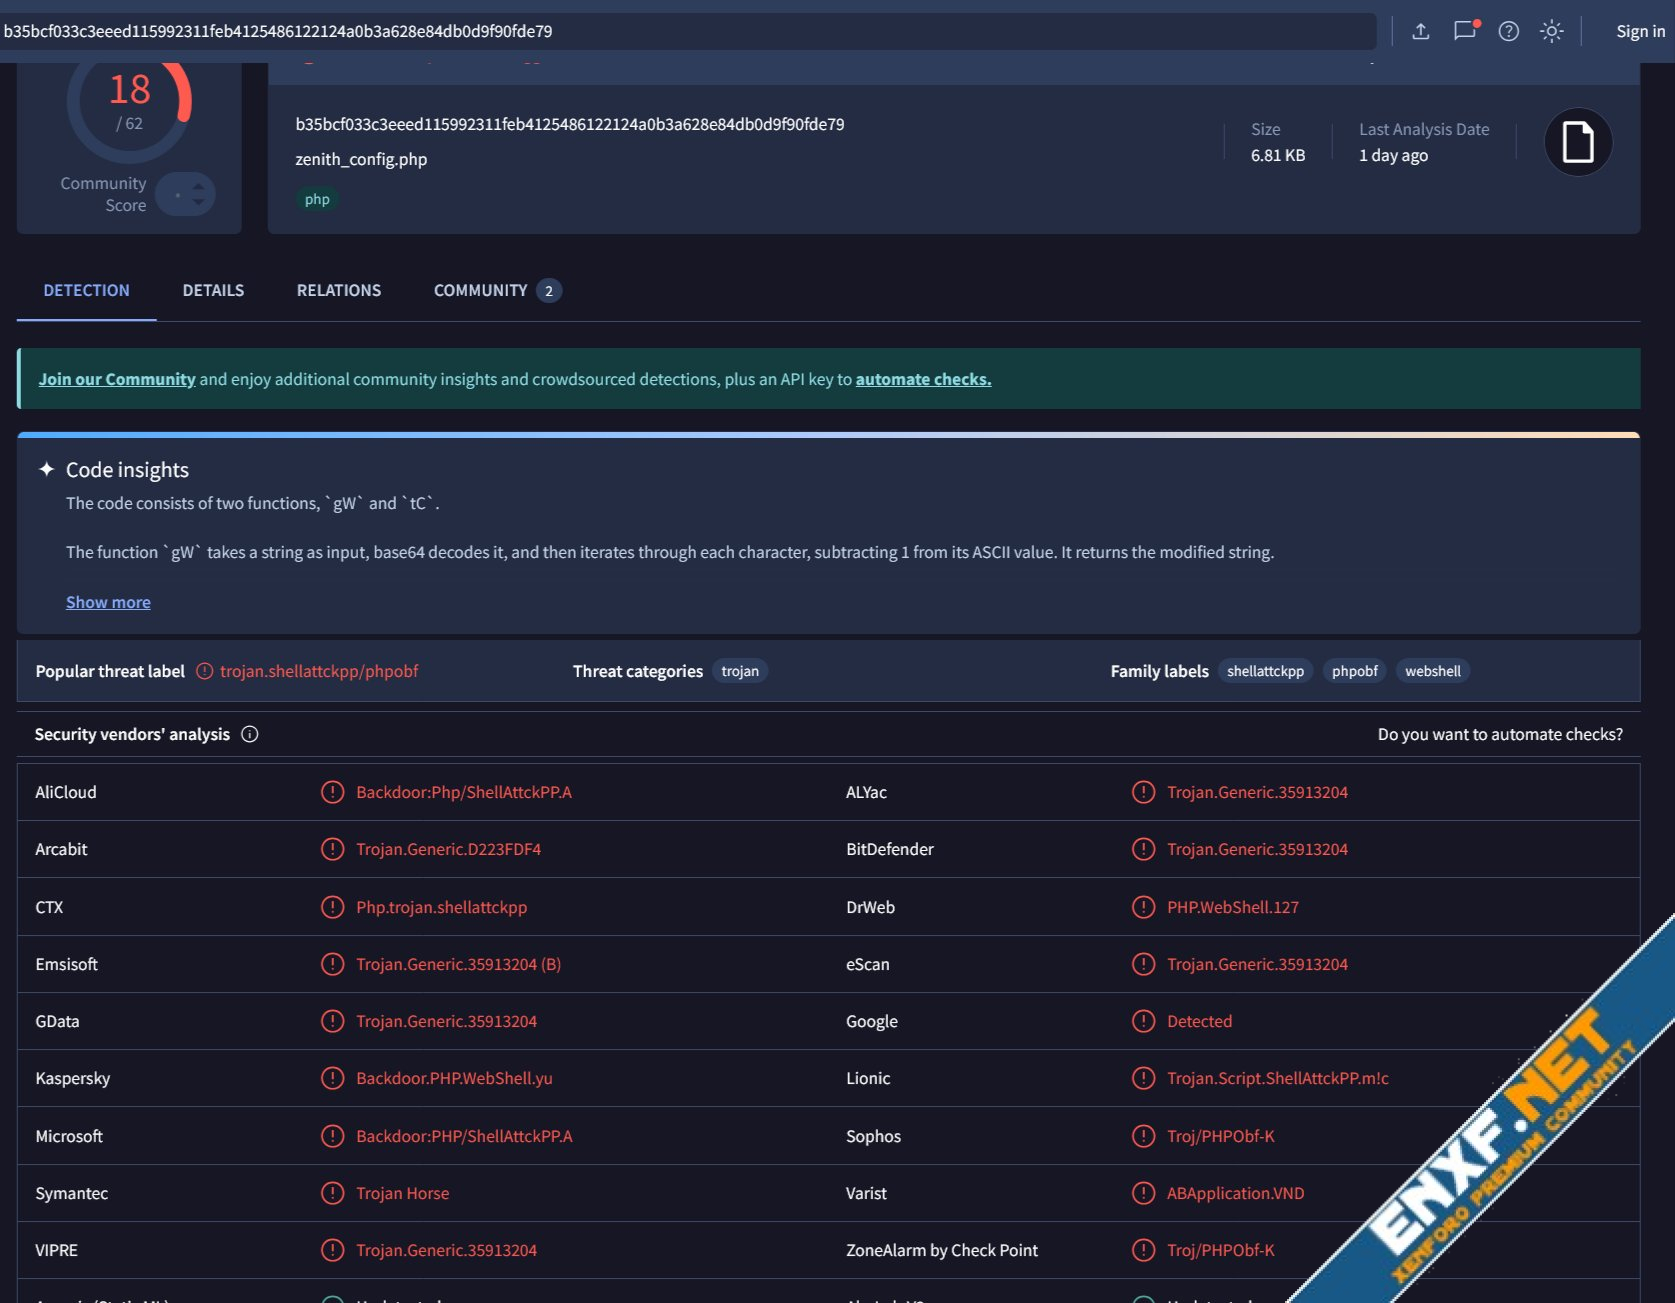Open the help question mark icon
1675x1303 pixels.
pos(1508,31)
